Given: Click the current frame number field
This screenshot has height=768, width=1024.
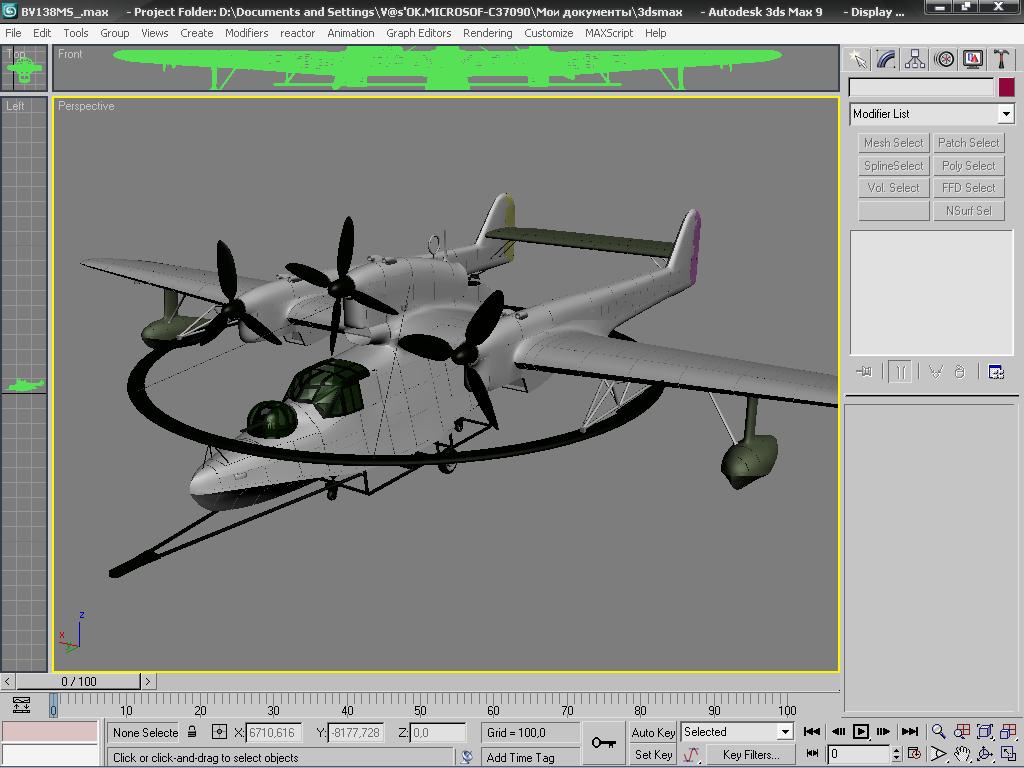Looking at the screenshot, I should click(857, 754).
